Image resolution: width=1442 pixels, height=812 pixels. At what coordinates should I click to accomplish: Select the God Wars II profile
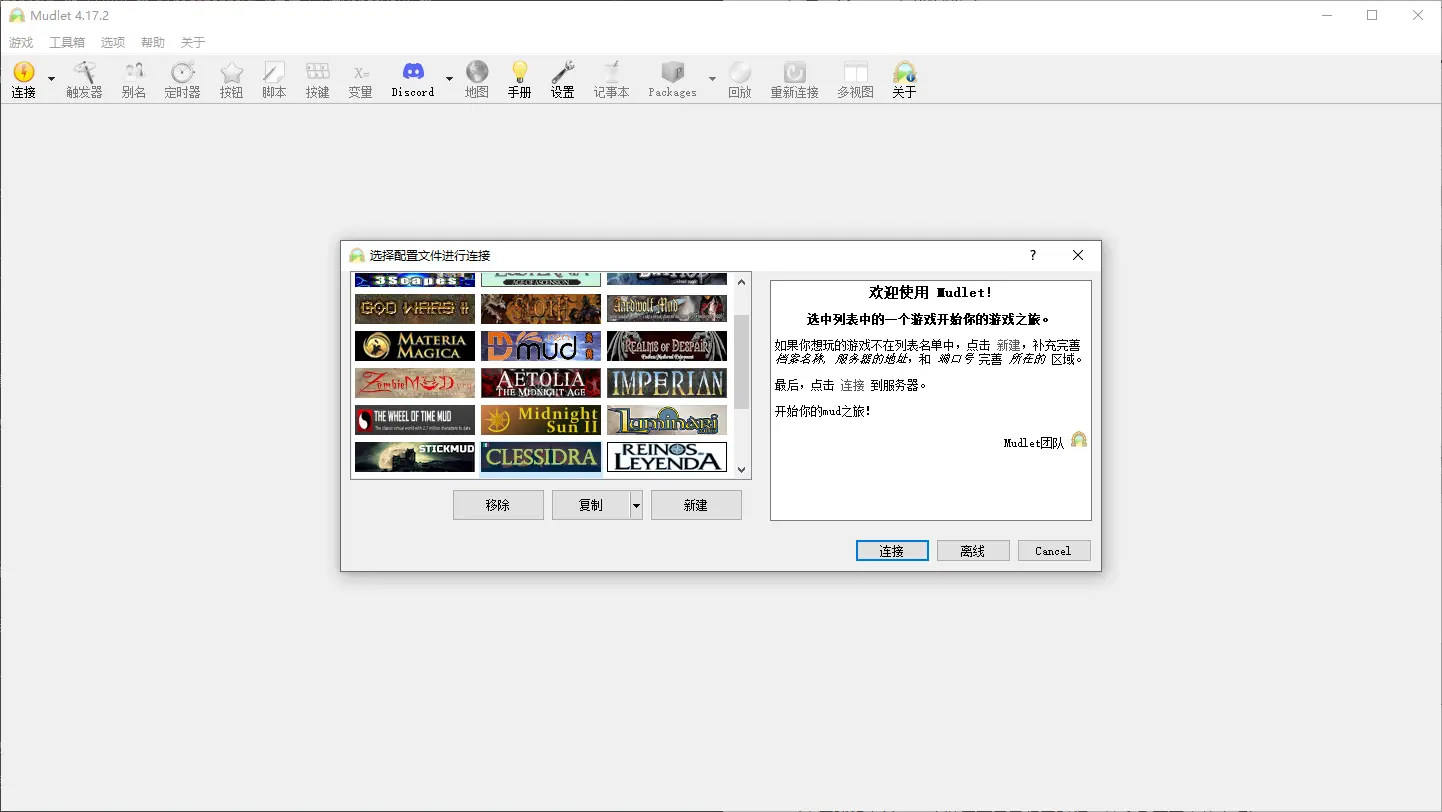[415, 309]
